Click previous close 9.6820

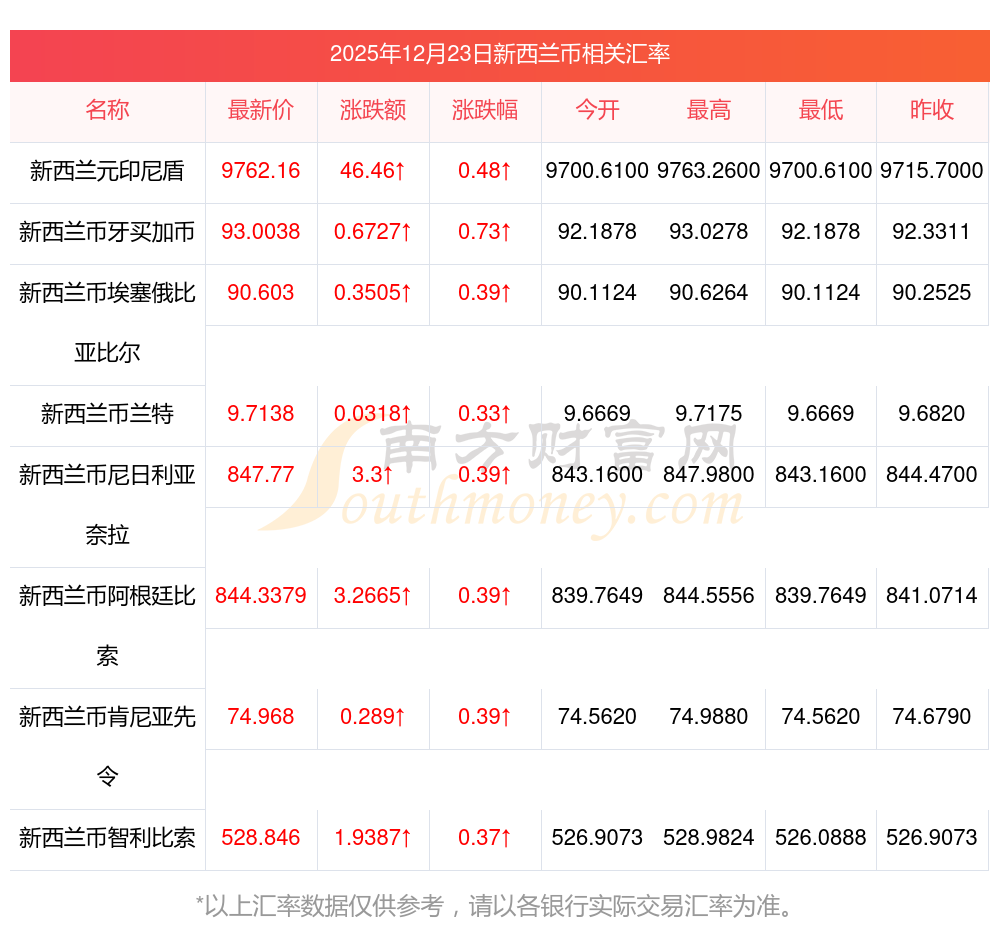tap(932, 413)
